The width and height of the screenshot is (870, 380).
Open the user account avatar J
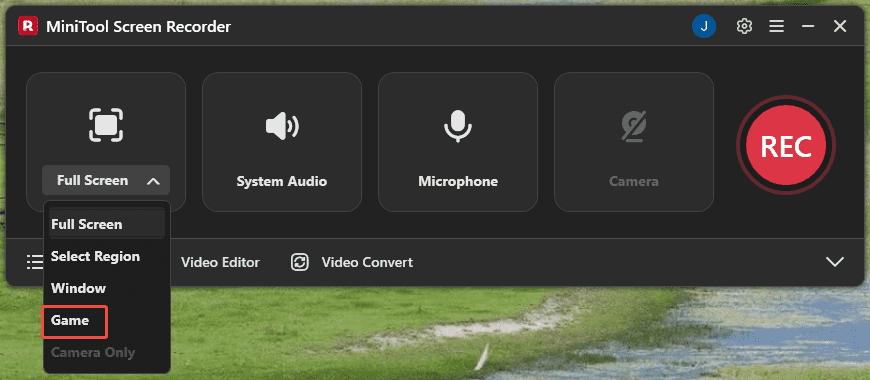(x=704, y=26)
